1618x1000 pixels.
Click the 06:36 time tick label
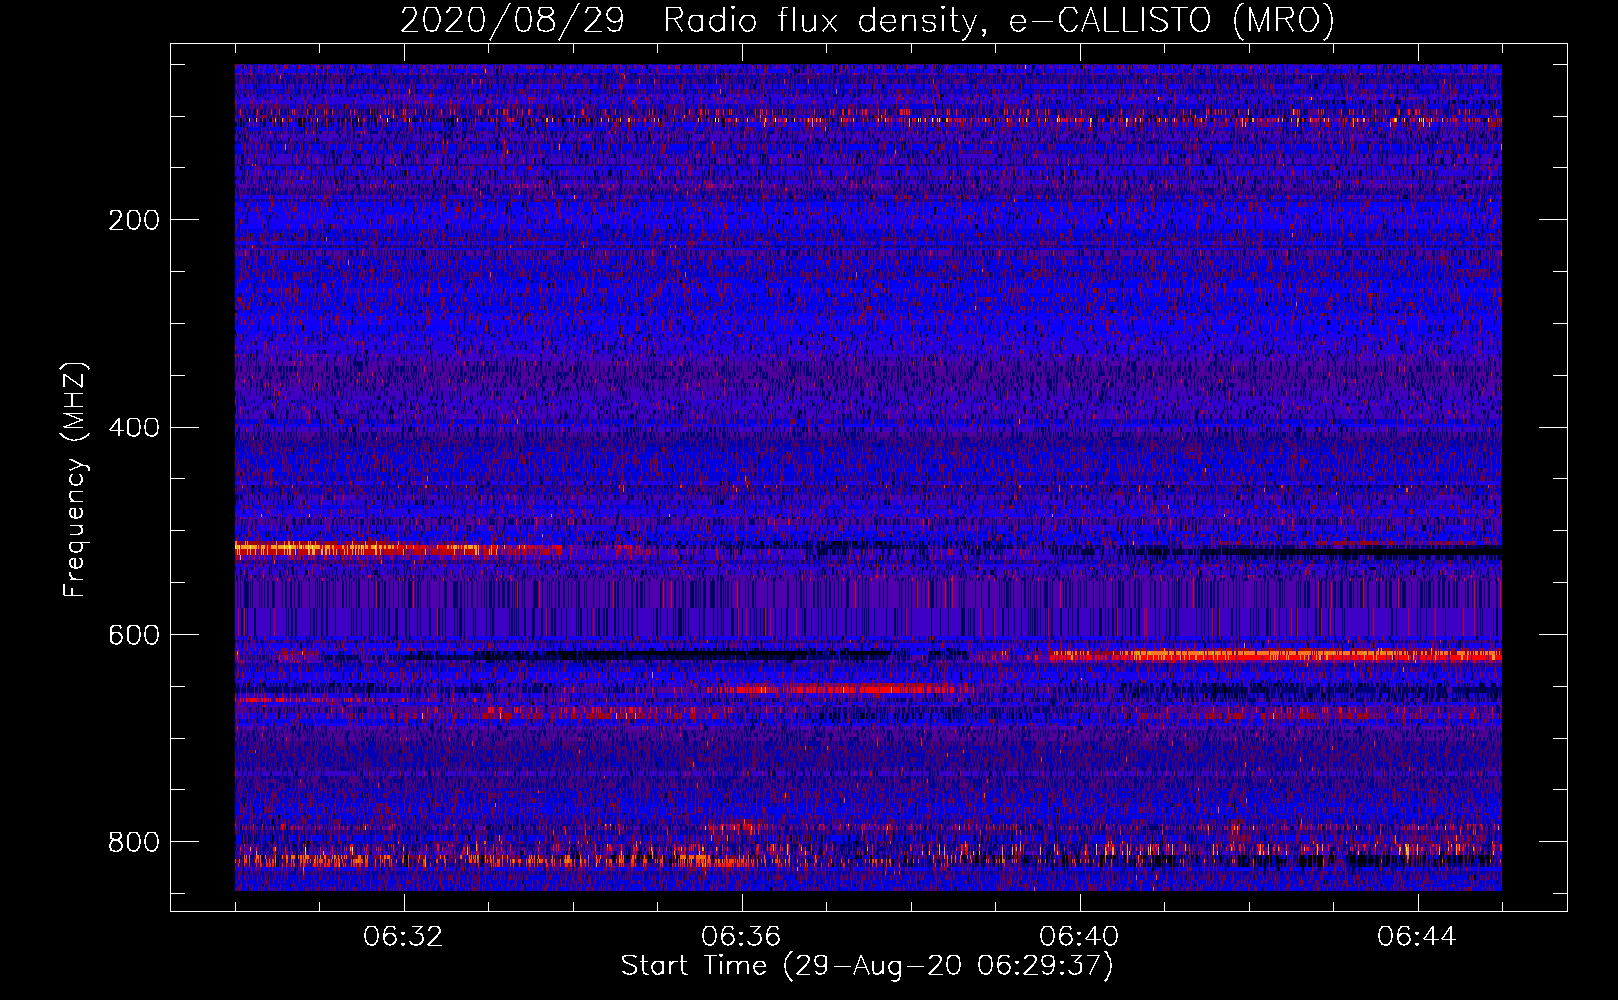(741, 937)
